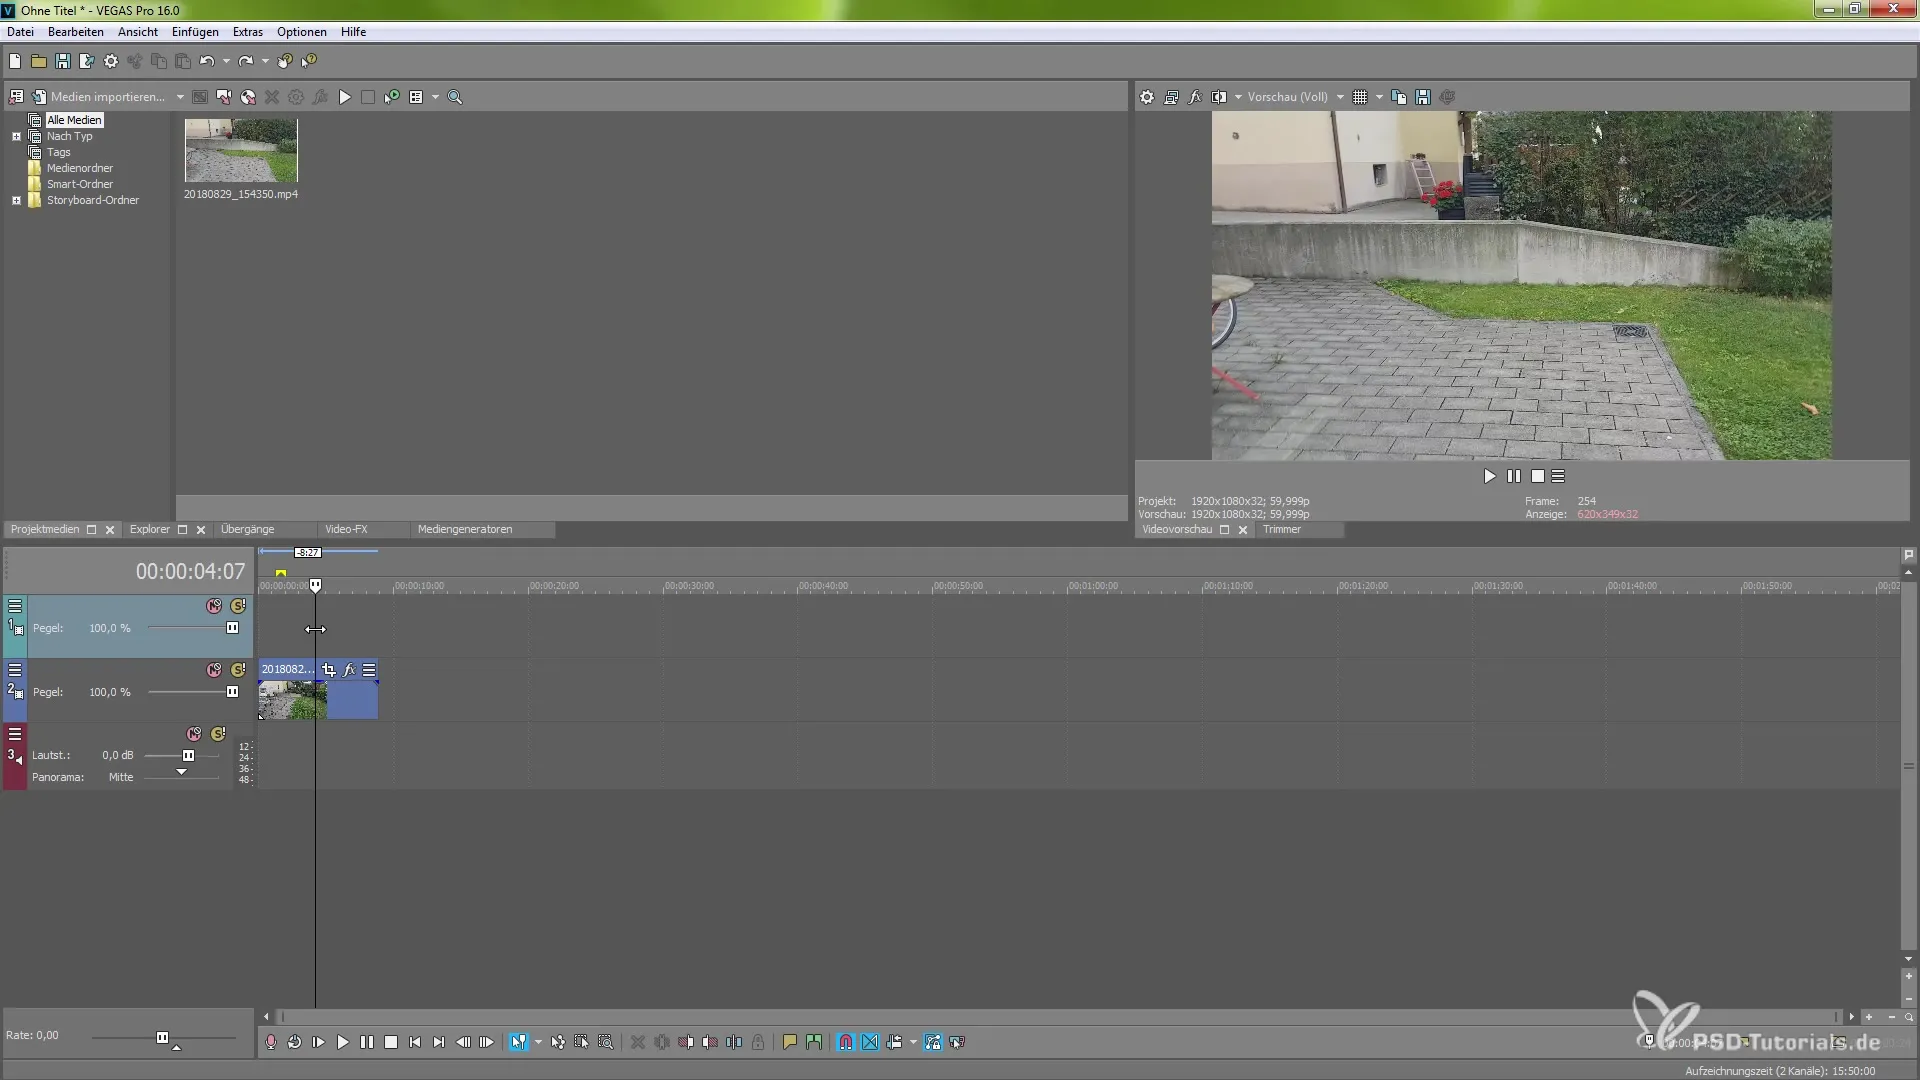The image size is (1920, 1080).
Task: Open track 2 hamburger menu
Action: [x=15, y=670]
